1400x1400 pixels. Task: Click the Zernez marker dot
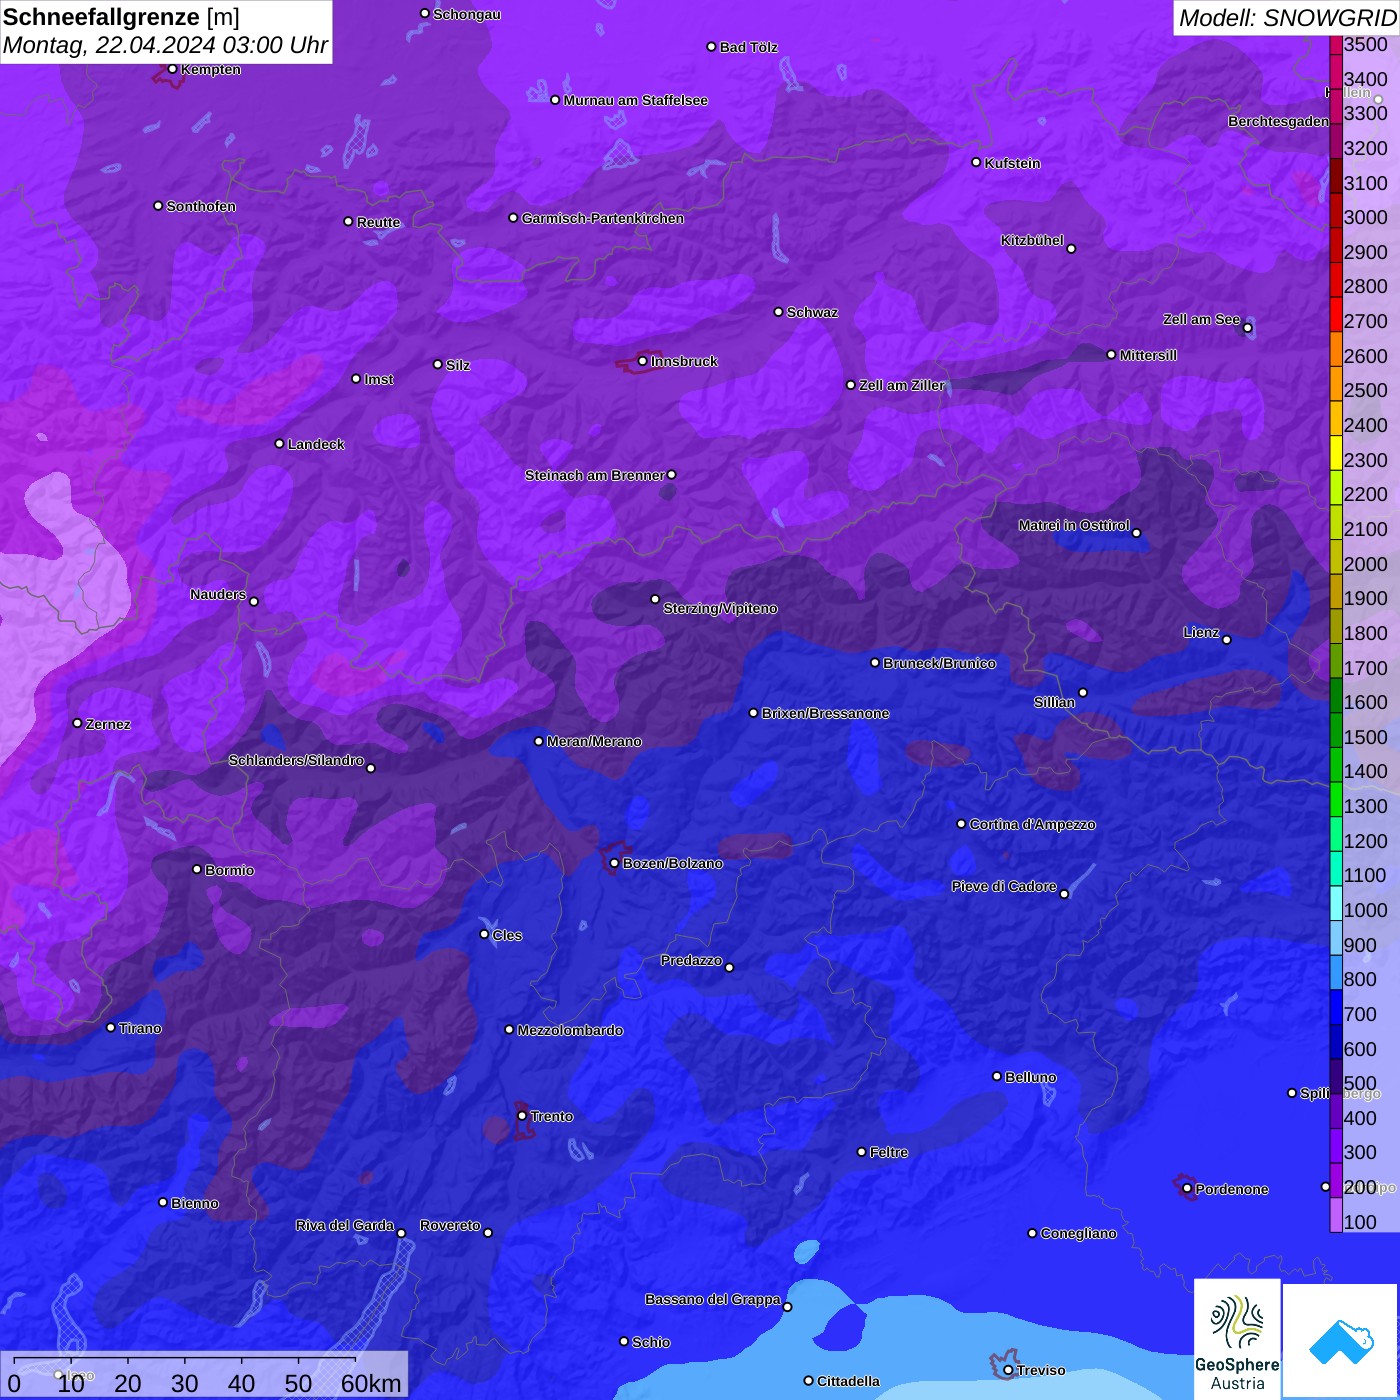(78, 723)
